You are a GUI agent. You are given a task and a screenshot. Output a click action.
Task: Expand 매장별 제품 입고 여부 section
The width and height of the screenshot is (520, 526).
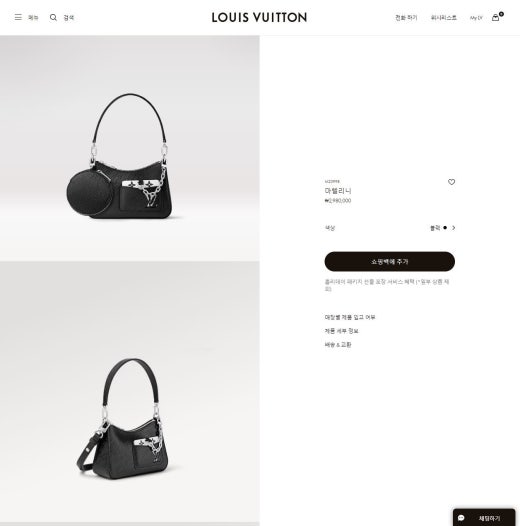350,317
